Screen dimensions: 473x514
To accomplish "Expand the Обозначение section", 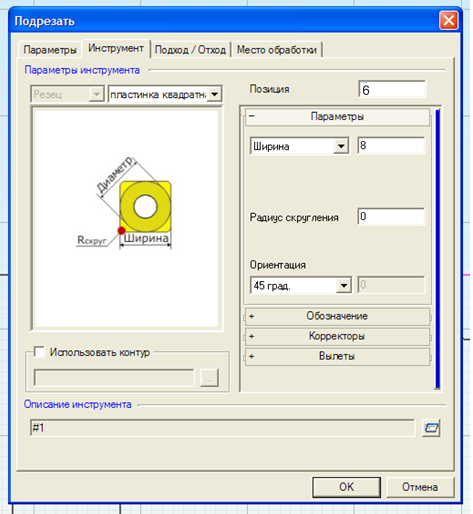I will (x=337, y=316).
